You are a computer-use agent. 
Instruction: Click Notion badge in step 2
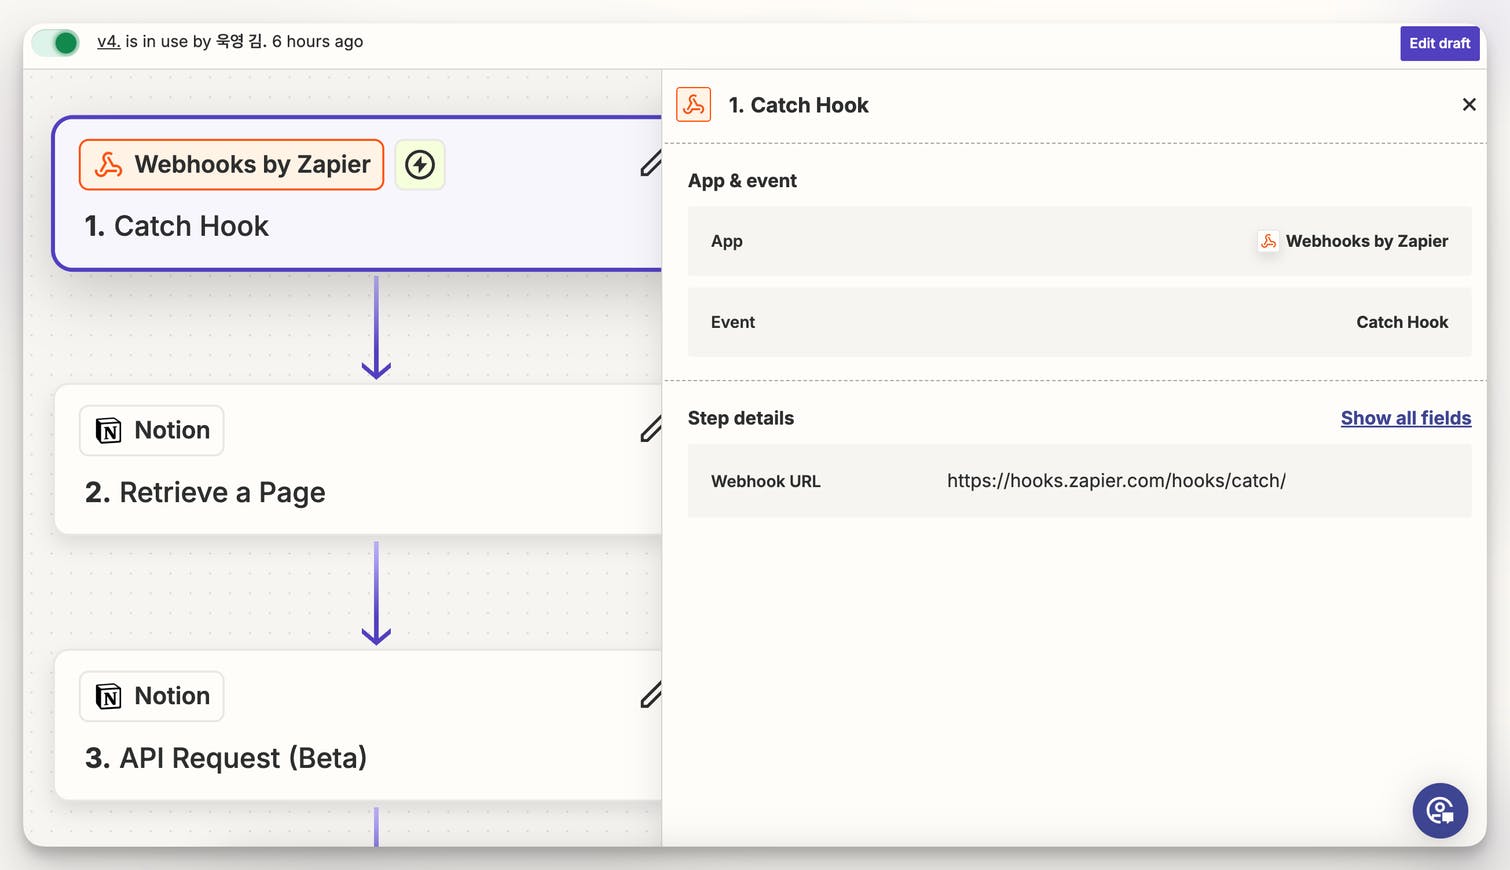152,430
